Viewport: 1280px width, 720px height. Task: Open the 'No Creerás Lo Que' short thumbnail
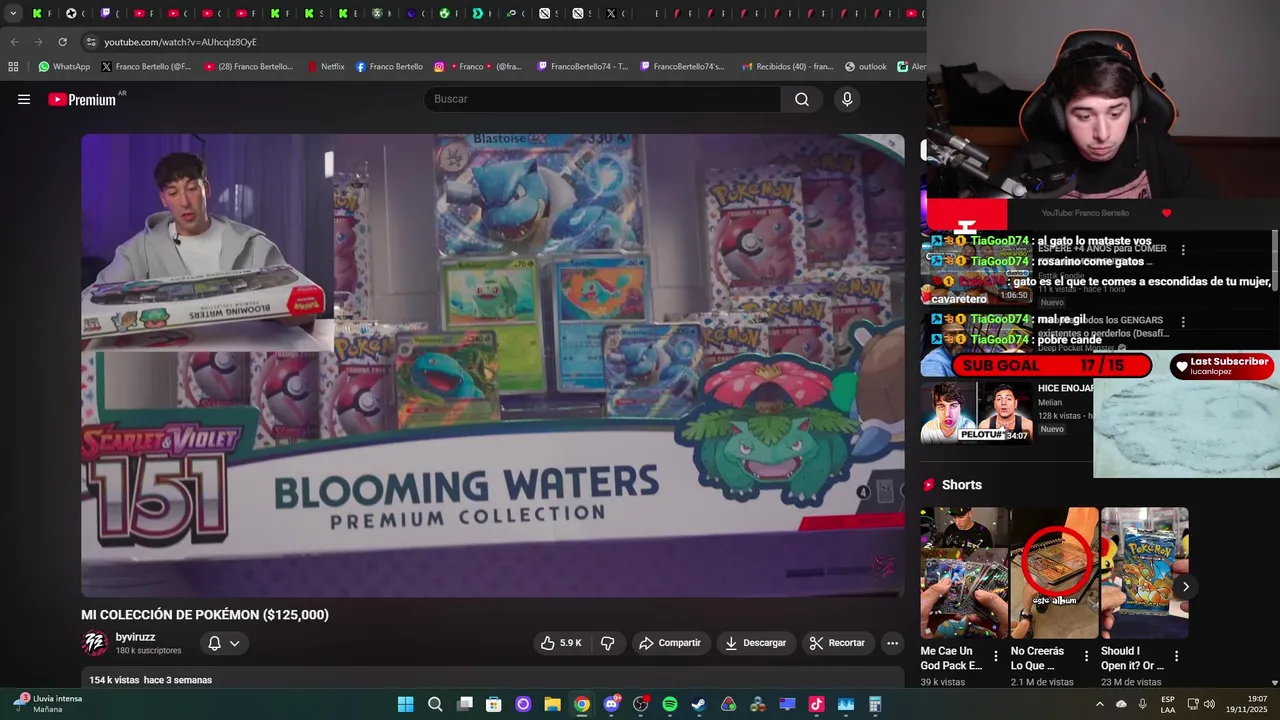pos(1055,573)
